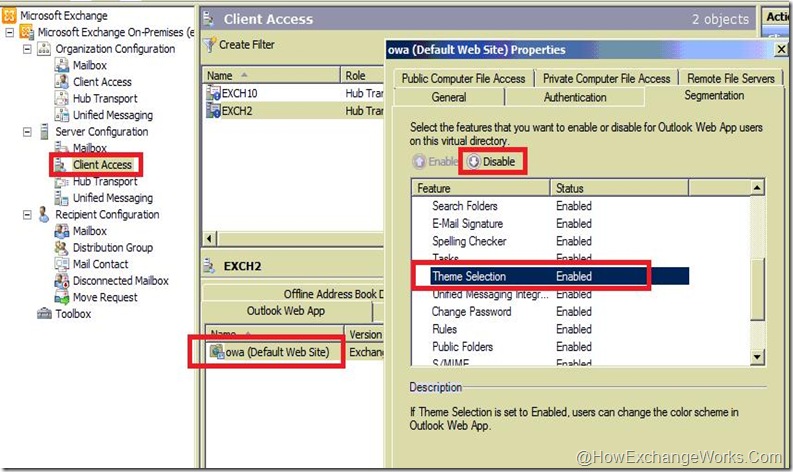Click the Disable arrow icon
The width and height of the screenshot is (793, 472).
coord(473,161)
